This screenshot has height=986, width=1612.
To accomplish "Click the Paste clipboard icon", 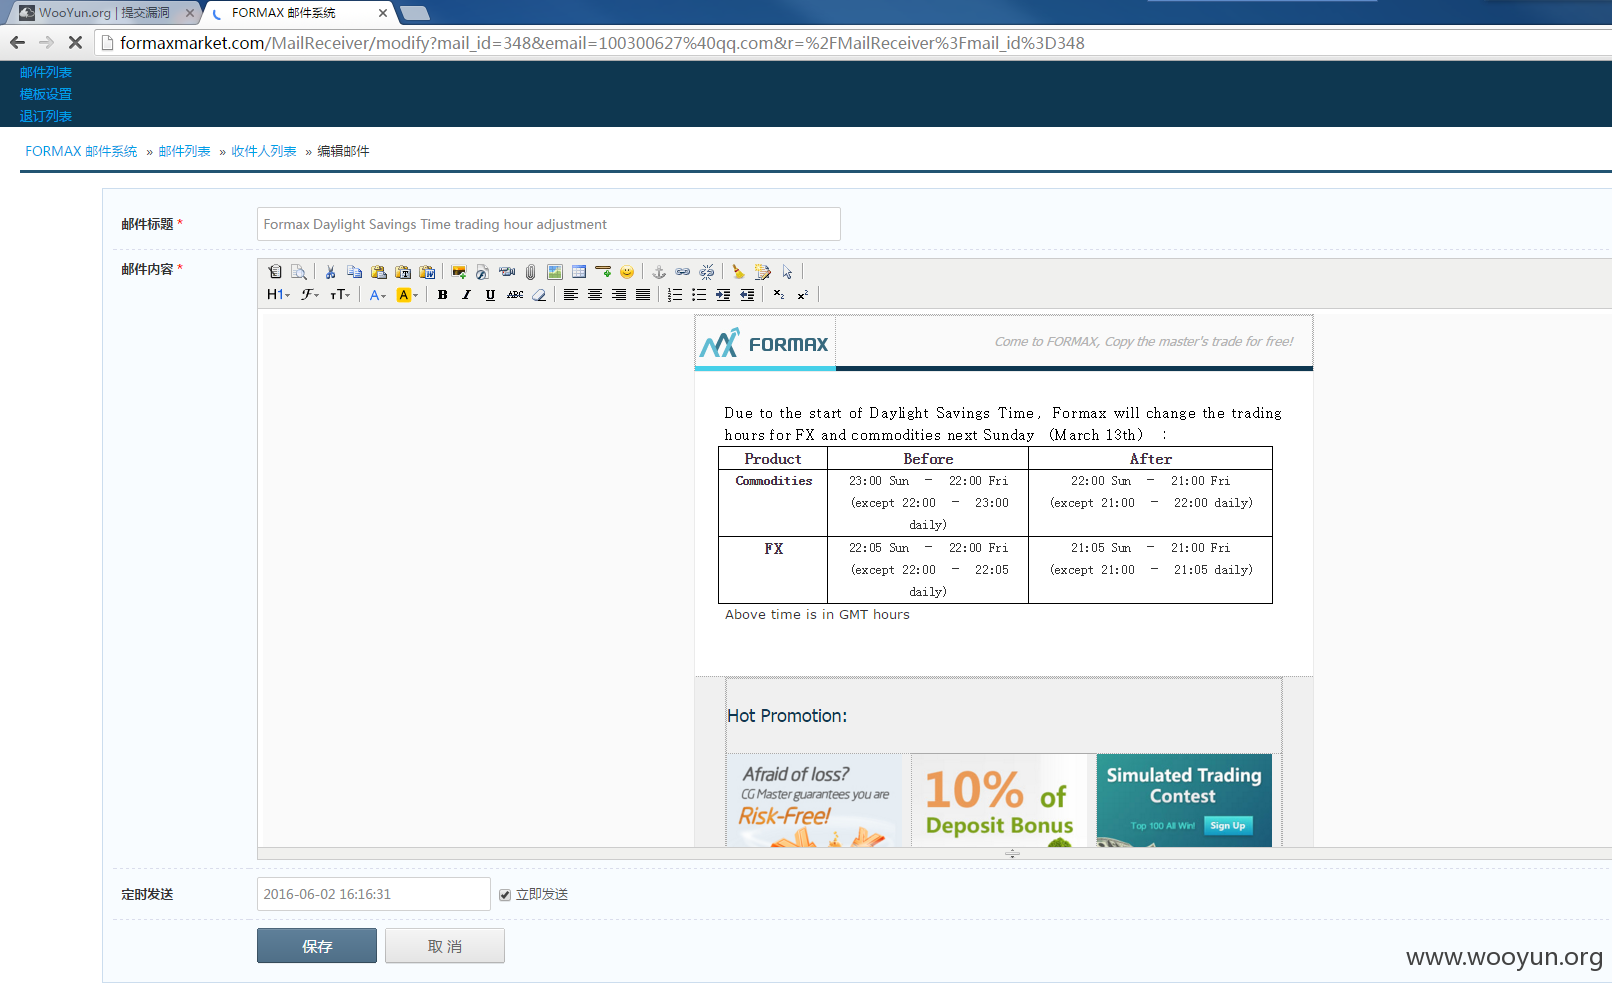I will (x=378, y=272).
